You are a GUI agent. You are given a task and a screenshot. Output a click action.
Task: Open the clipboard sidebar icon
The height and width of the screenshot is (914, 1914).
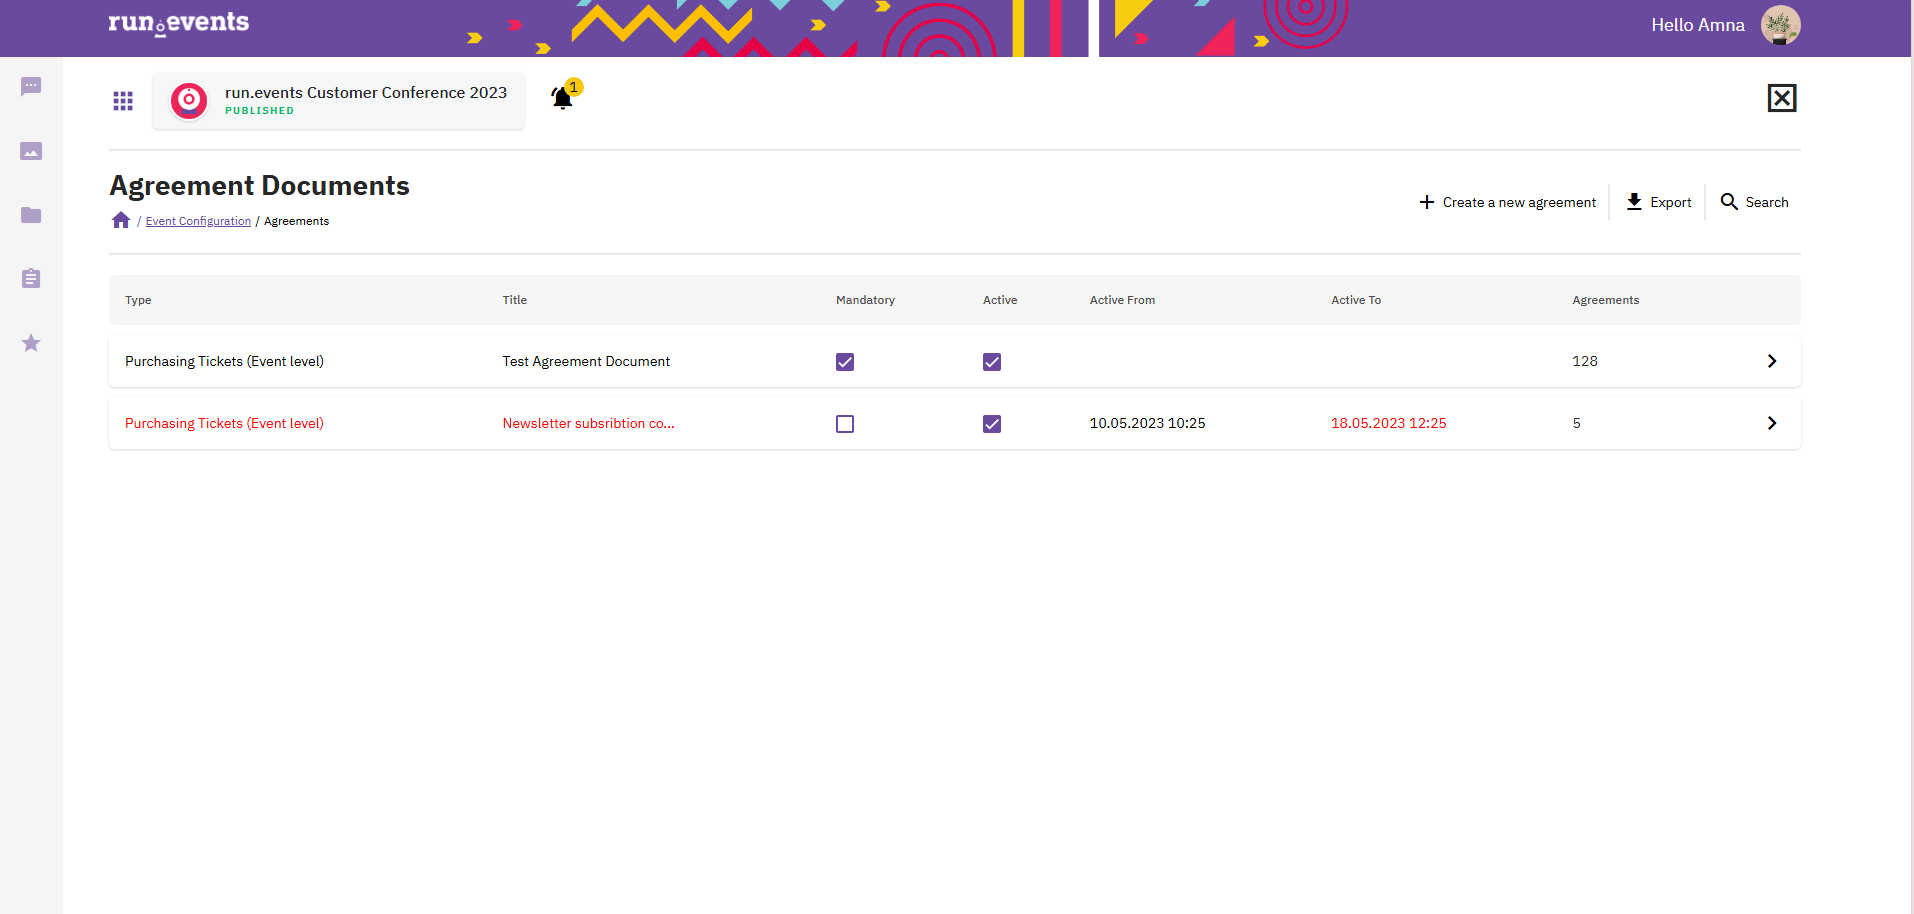click(x=31, y=278)
